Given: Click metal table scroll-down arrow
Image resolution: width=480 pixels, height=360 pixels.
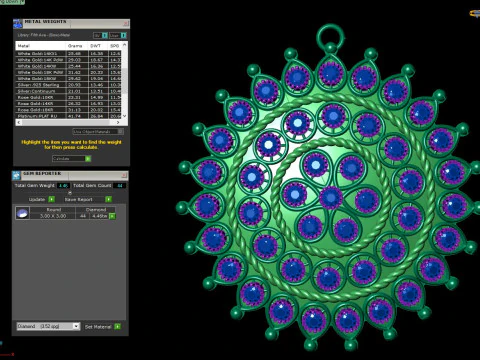Looking at the screenshot, I should point(124,116).
